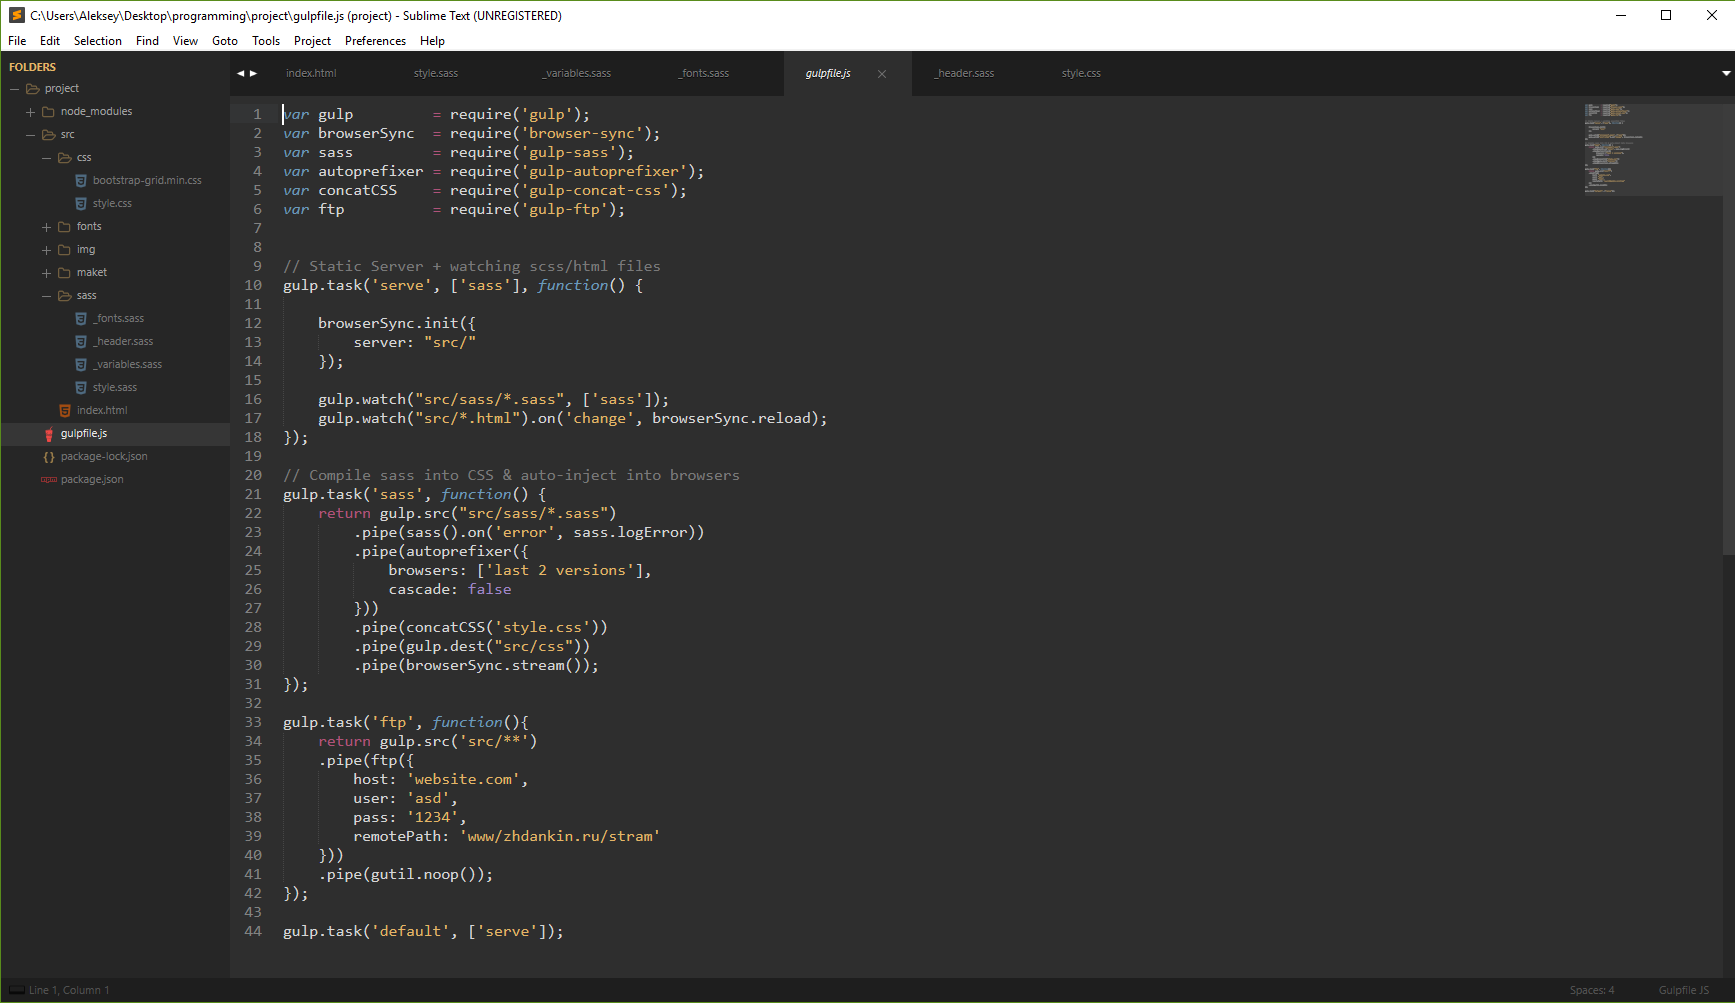
Task: Click file icon beside style.sass in sidebar
Action: [81, 388]
